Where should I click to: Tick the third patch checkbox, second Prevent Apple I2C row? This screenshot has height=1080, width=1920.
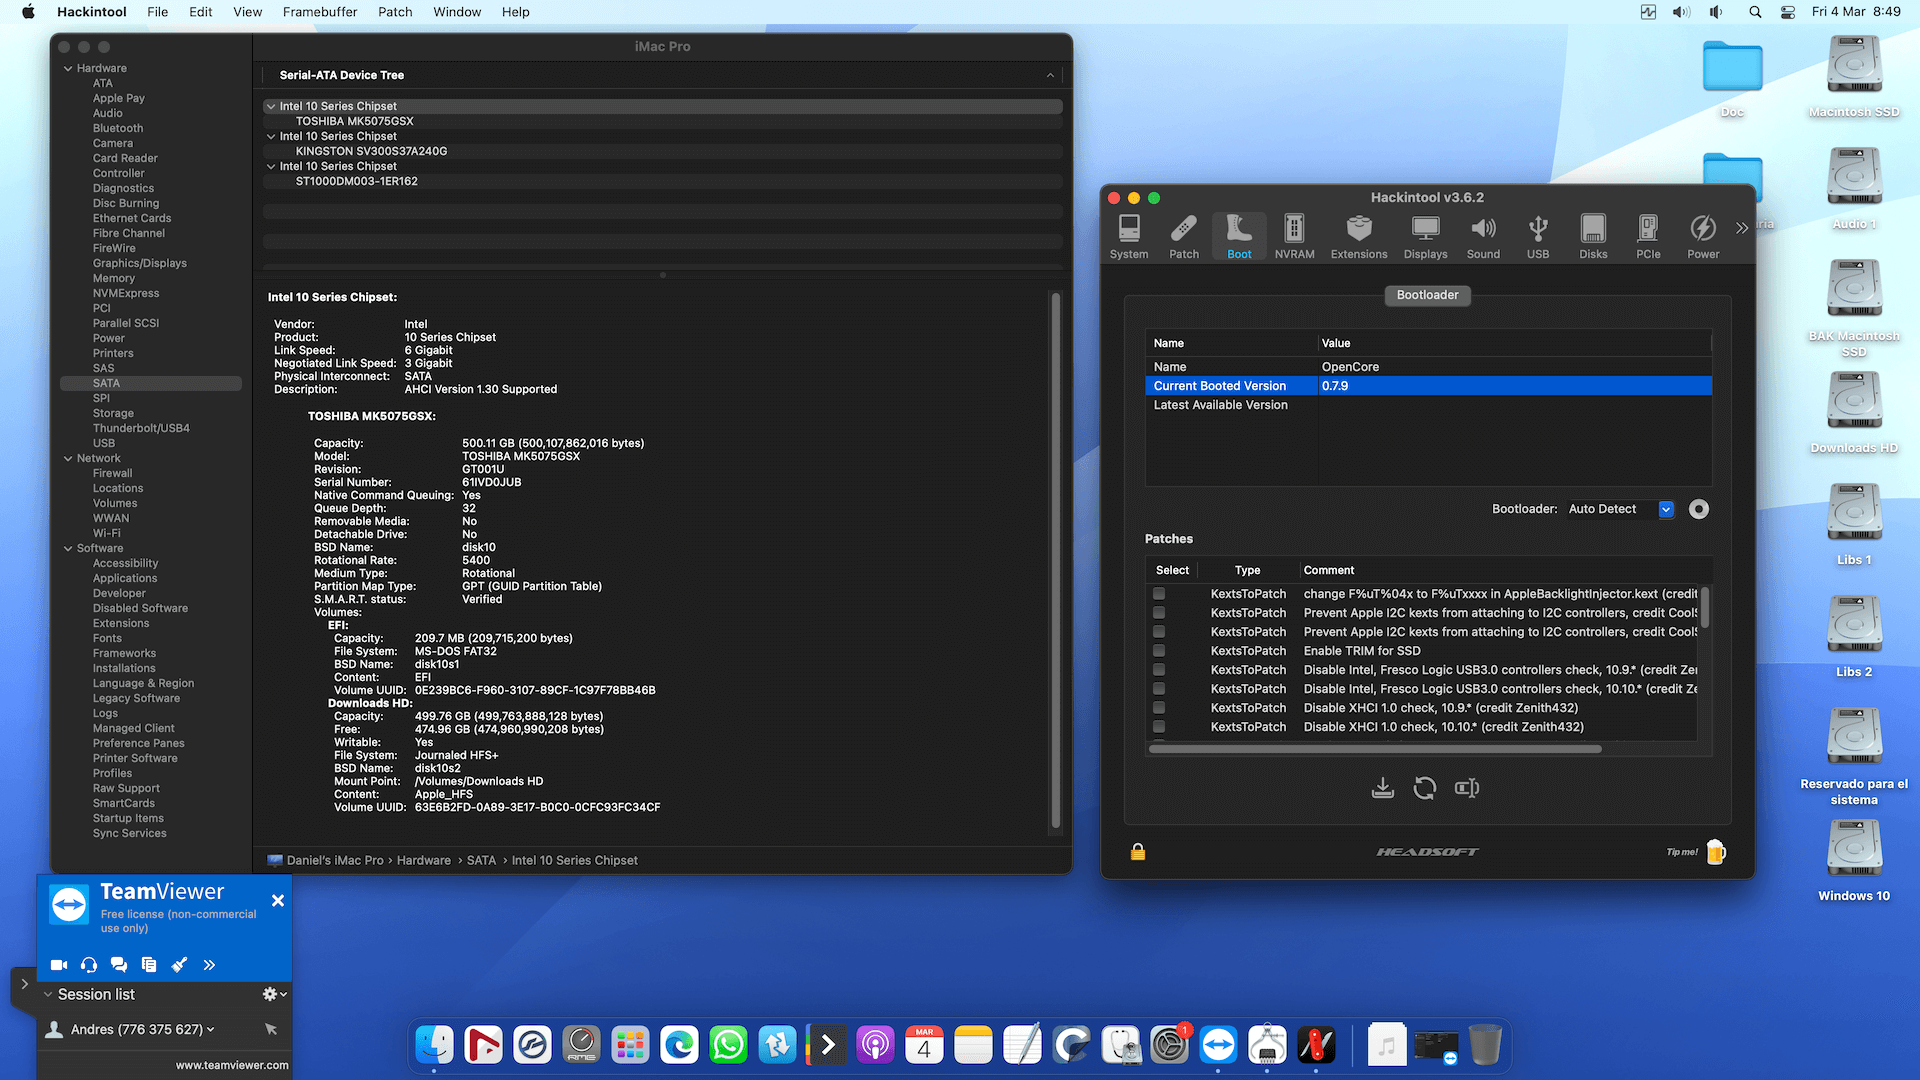click(1159, 632)
